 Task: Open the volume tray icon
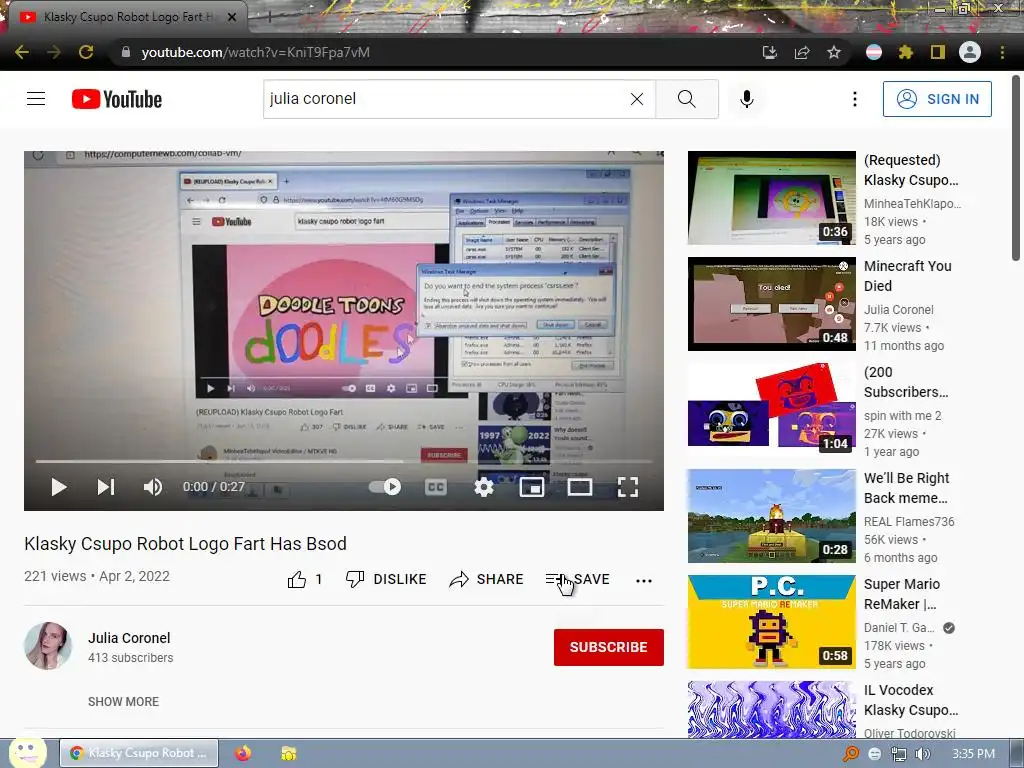pos(923,754)
